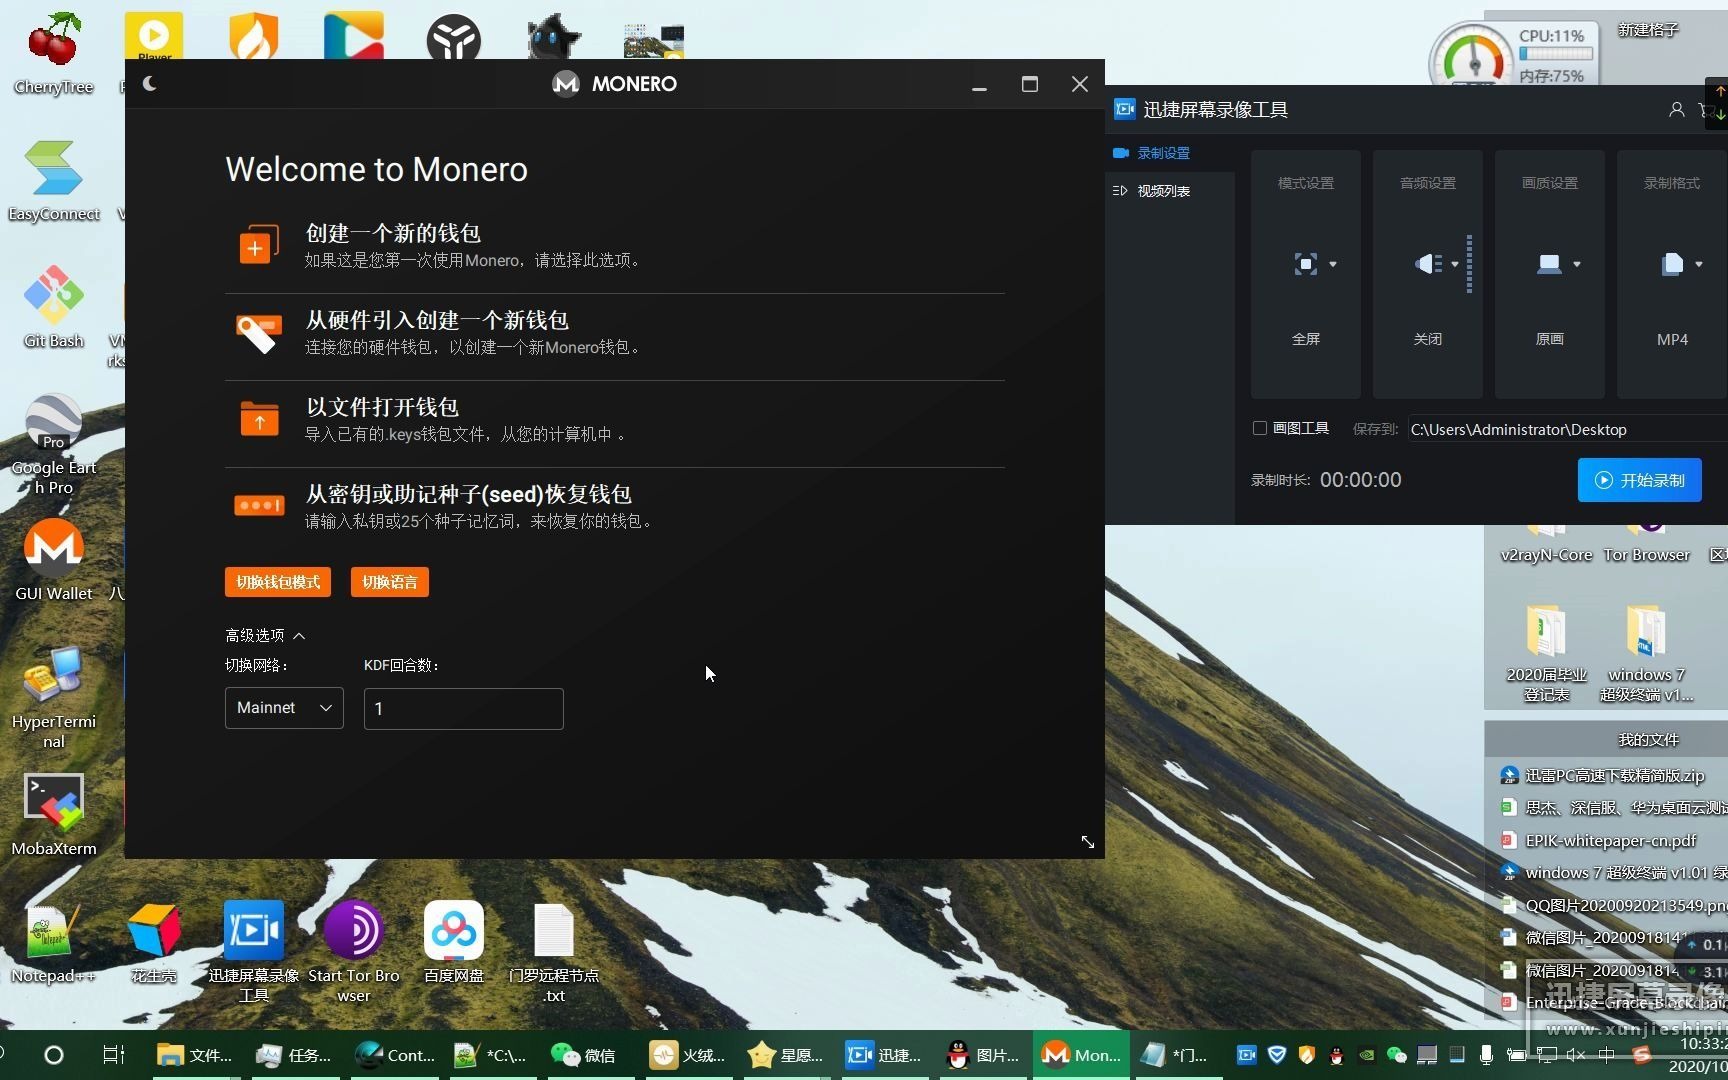Open the audio 关闭 dropdown
This screenshot has width=1728, height=1080.
(x=1437, y=264)
